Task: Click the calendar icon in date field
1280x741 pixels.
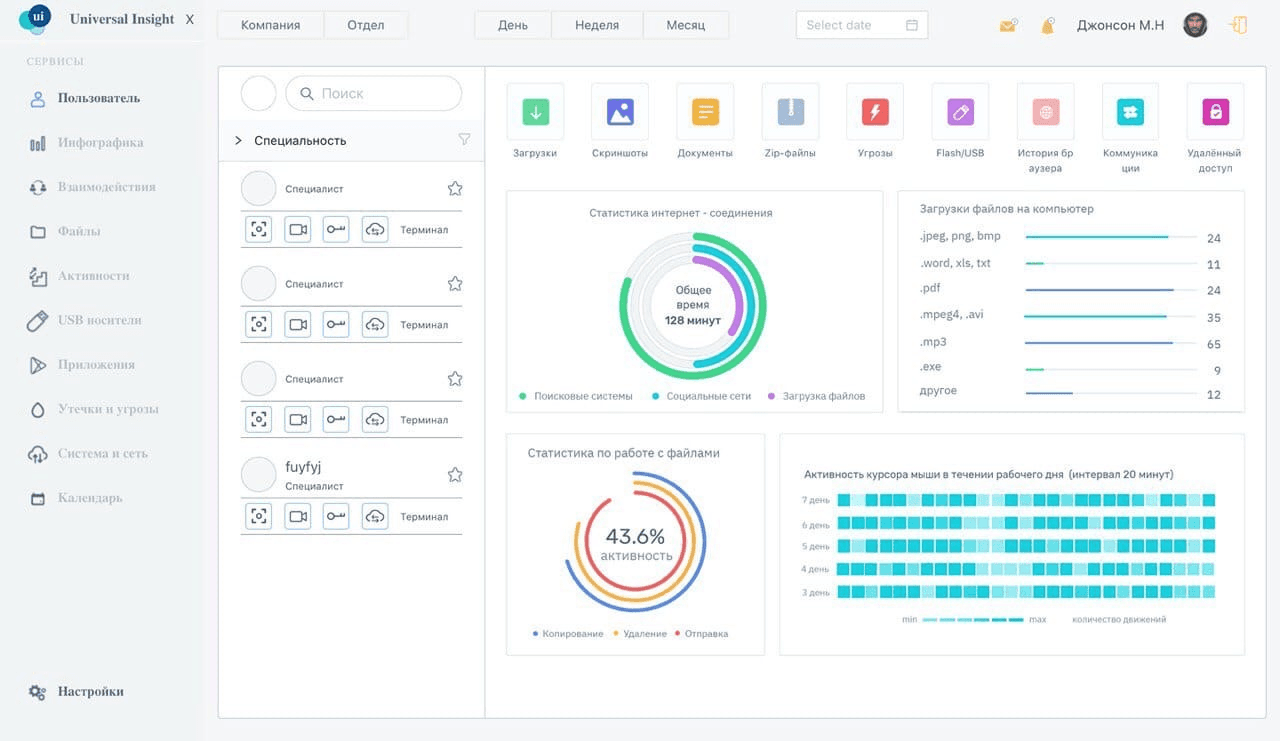Action: tap(912, 25)
